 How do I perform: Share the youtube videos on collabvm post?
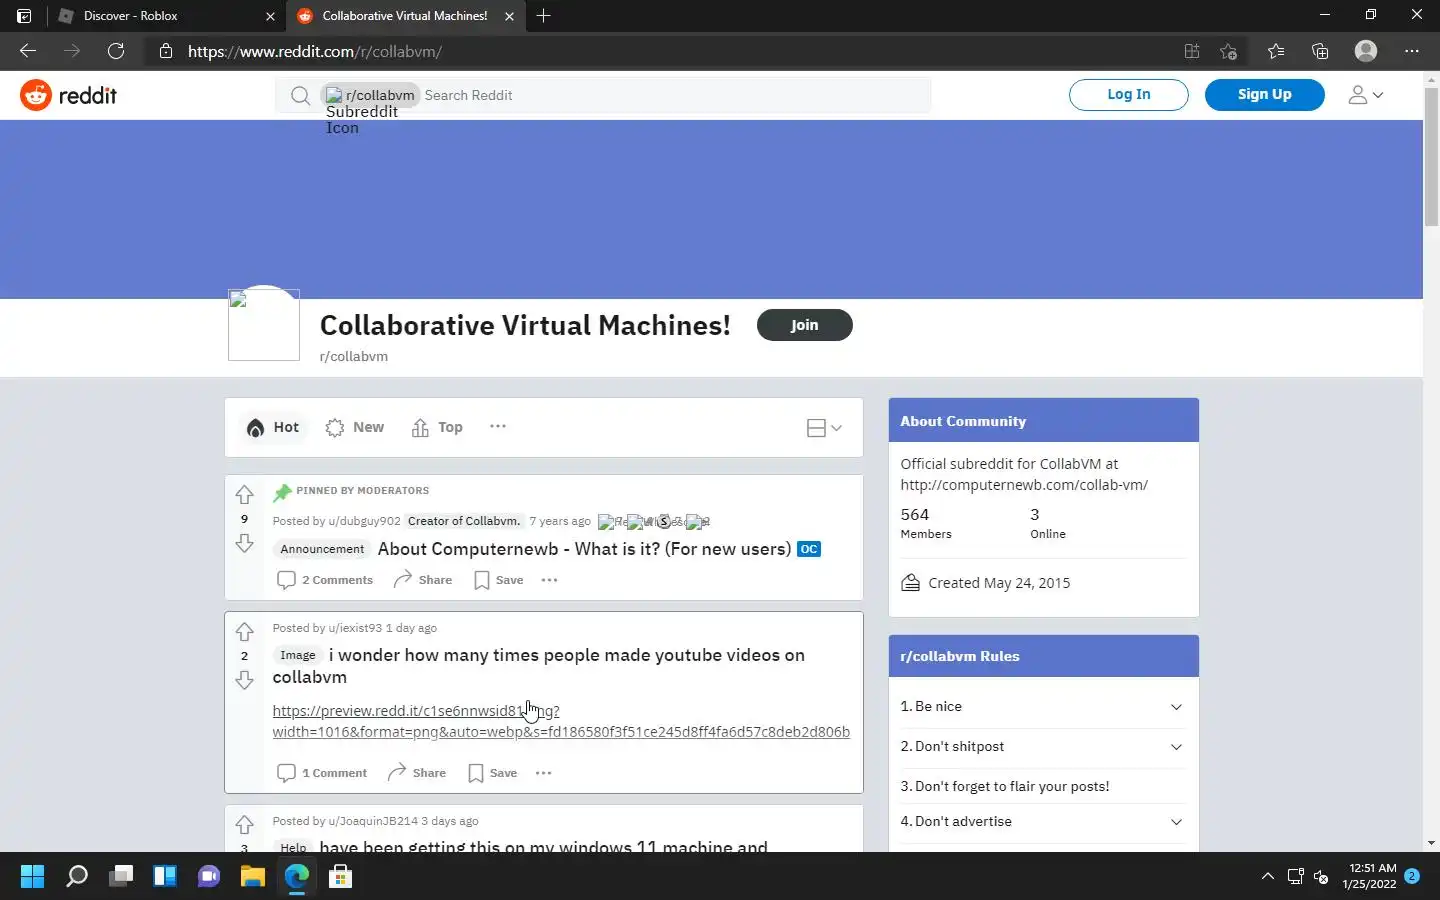(417, 773)
